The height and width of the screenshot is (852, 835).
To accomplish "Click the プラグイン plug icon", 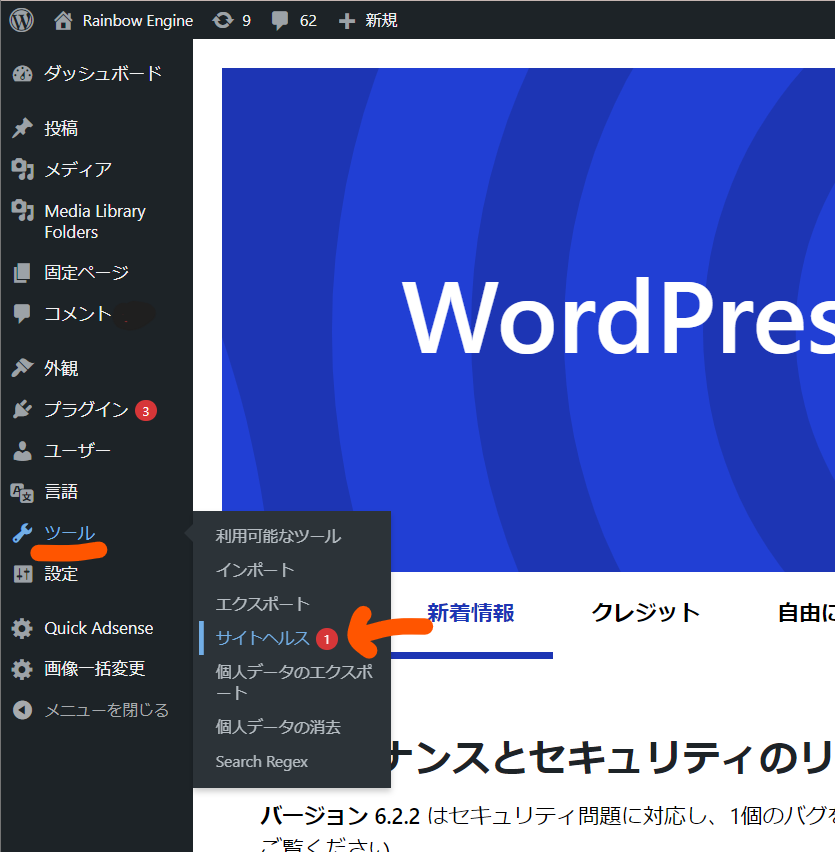I will pyautogui.click(x=22, y=409).
